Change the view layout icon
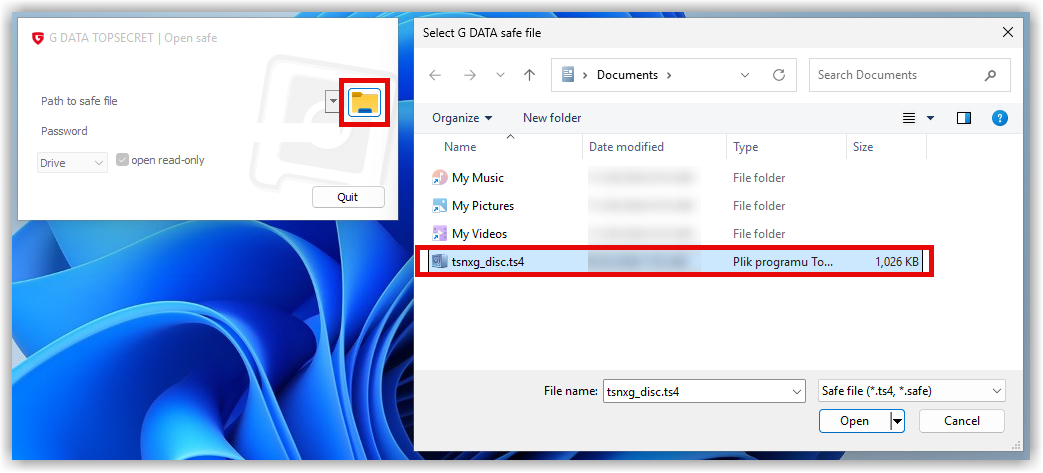This screenshot has width=1043, height=473. click(x=909, y=118)
